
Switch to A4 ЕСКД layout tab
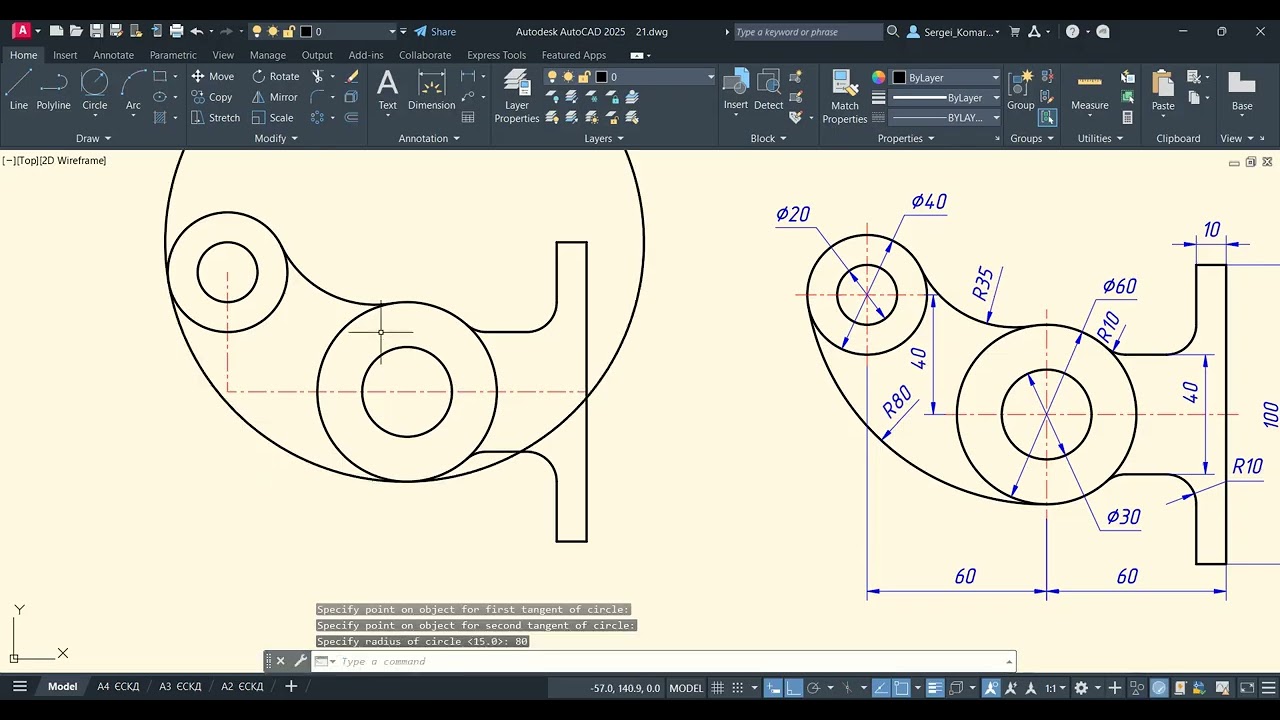pyautogui.click(x=118, y=687)
